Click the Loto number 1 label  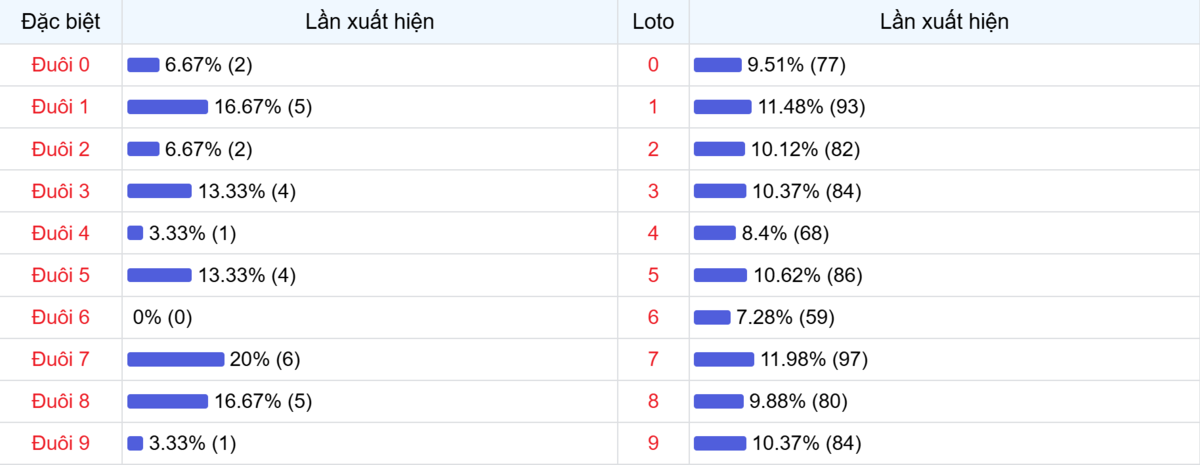pos(653,107)
